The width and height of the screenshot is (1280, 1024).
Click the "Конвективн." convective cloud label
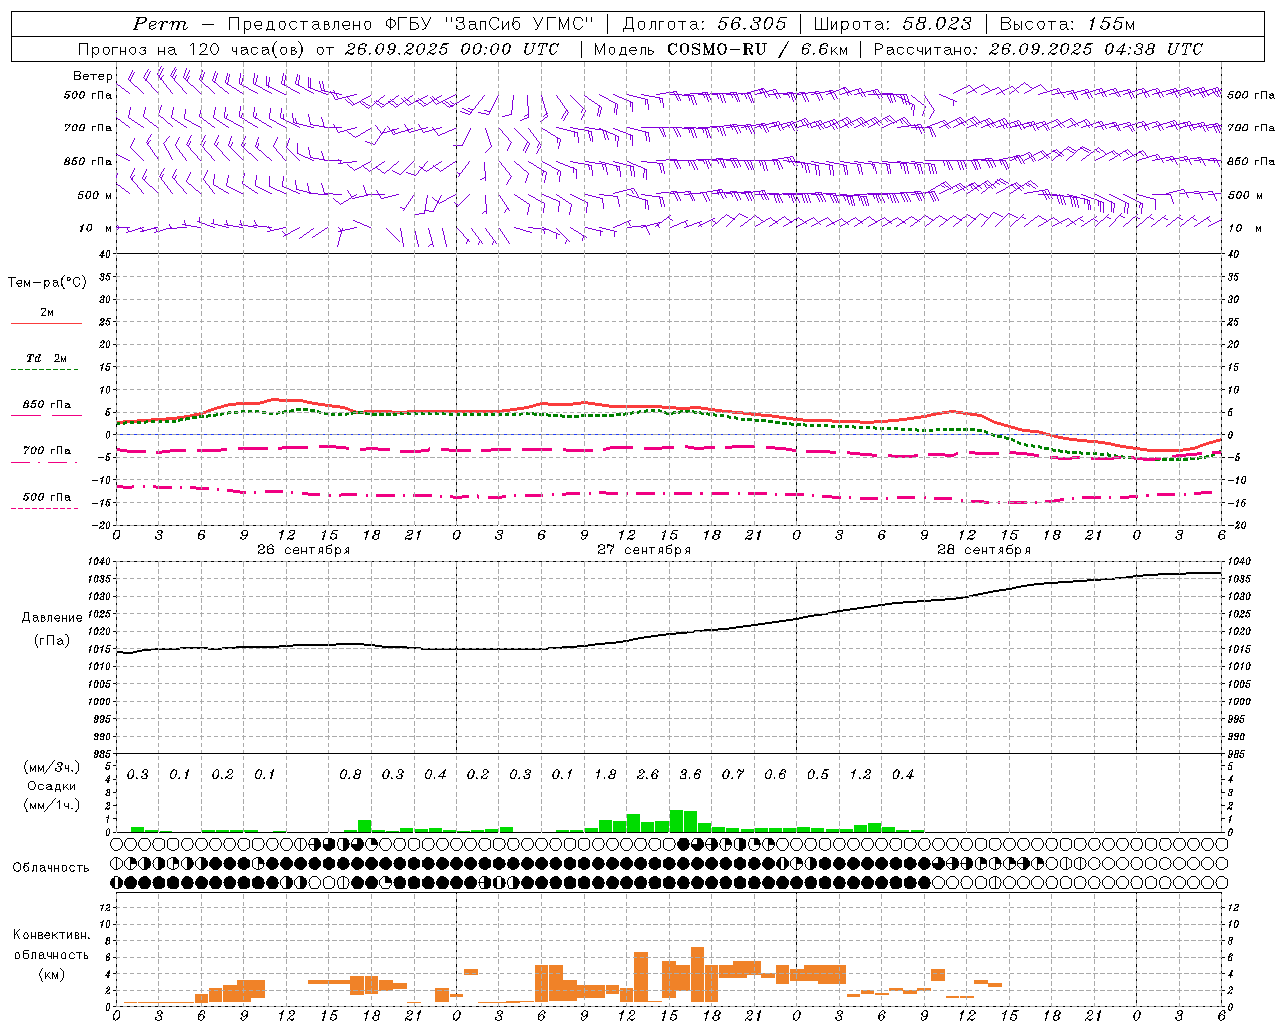pos(52,935)
